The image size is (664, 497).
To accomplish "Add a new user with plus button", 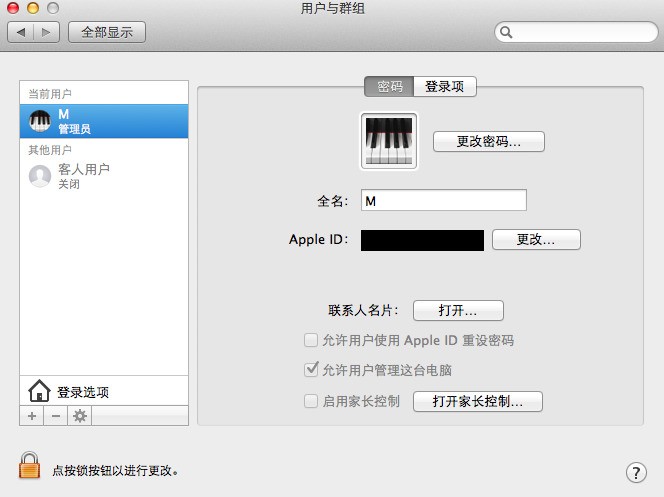I will pos(32,416).
